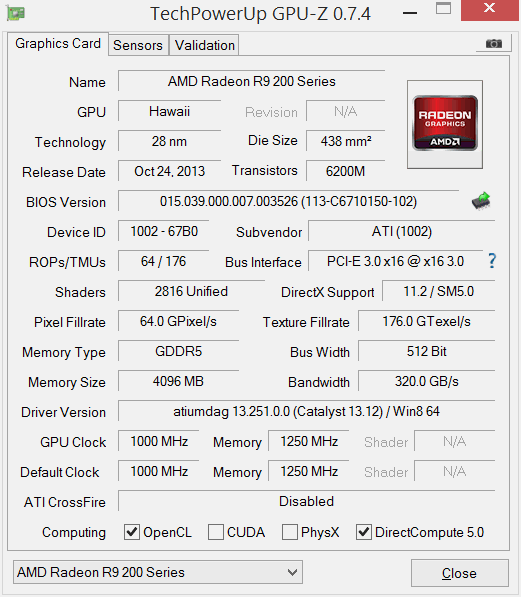
Task: Click the camera screenshot icon
Action: (x=493, y=43)
